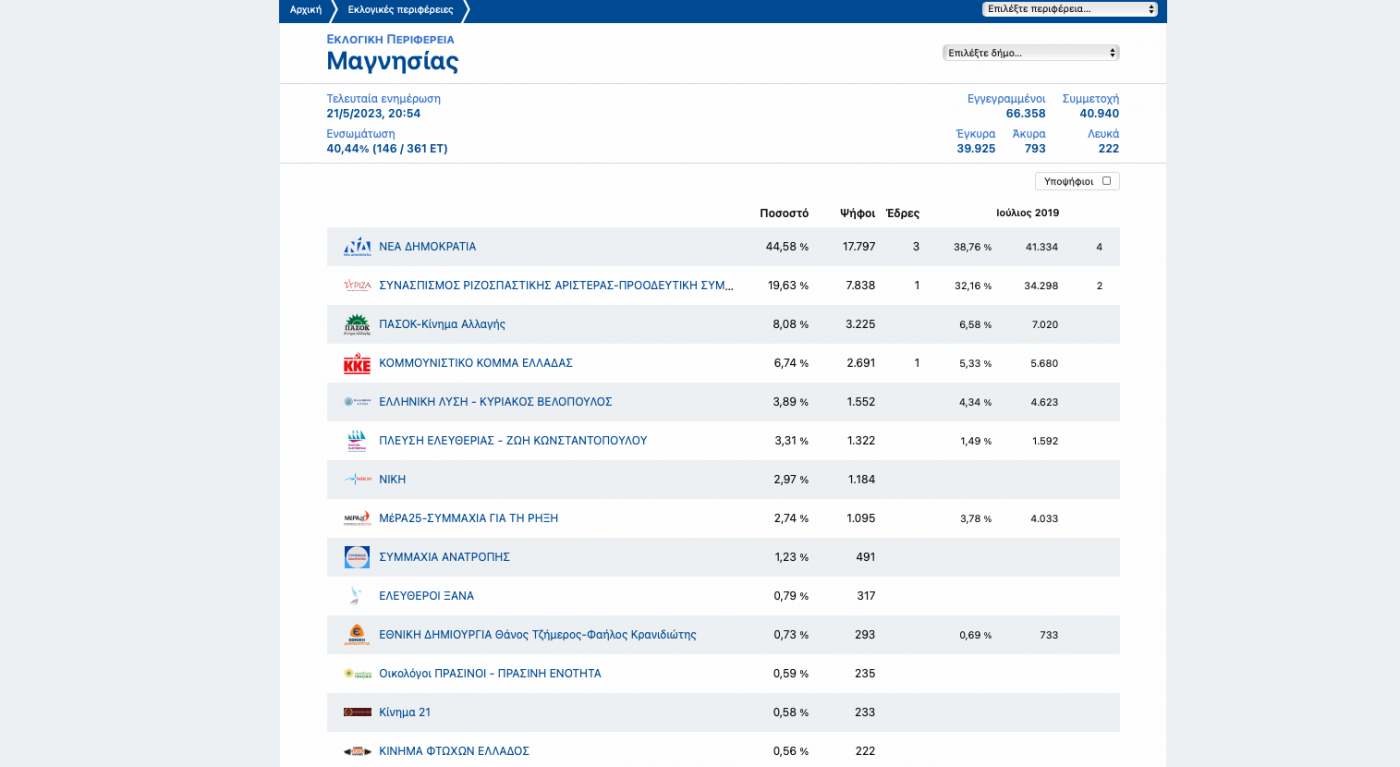Viewport: 1400px width, 767px height.
Task: Click the Πλεύση Ελευθερίας ship logo
Action: (357, 440)
